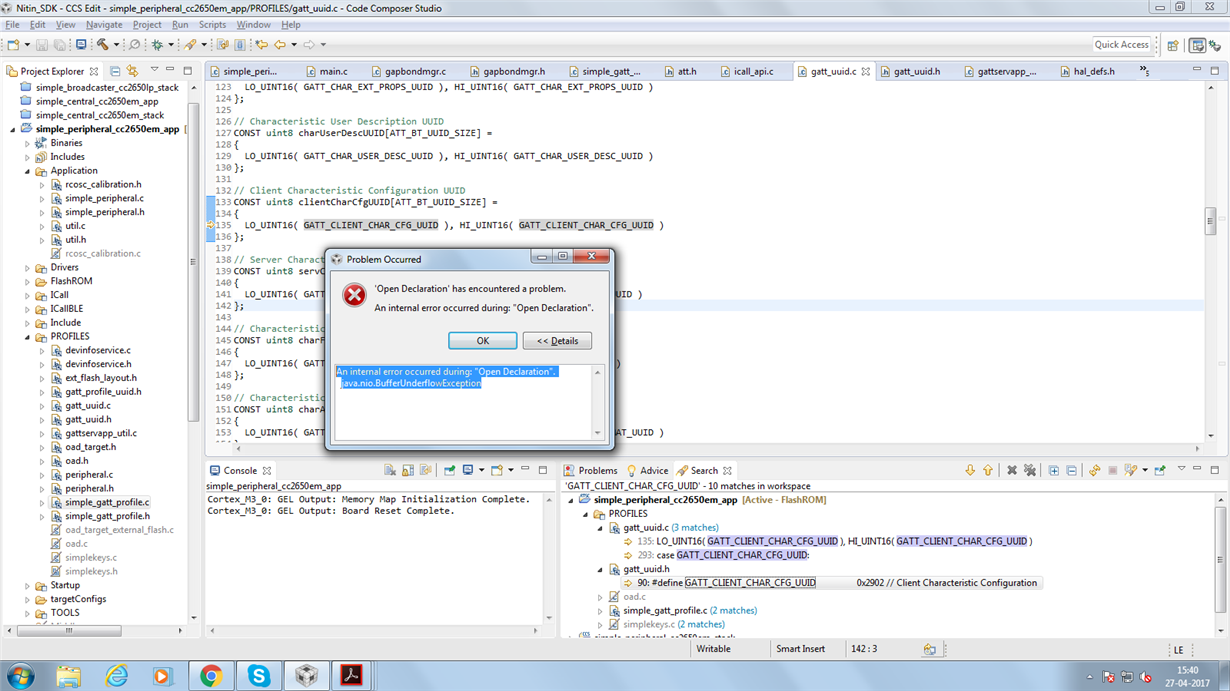Click the Show Next Match arrow in Search

tap(970, 470)
